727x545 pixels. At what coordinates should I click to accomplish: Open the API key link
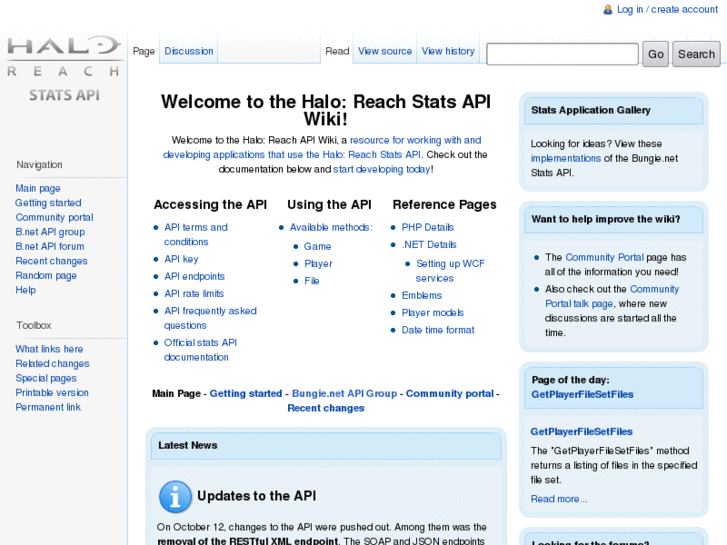click(x=181, y=259)
